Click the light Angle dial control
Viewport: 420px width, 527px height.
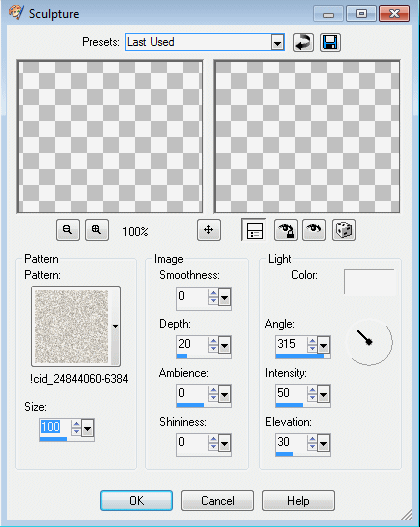(x=369, y=342)
